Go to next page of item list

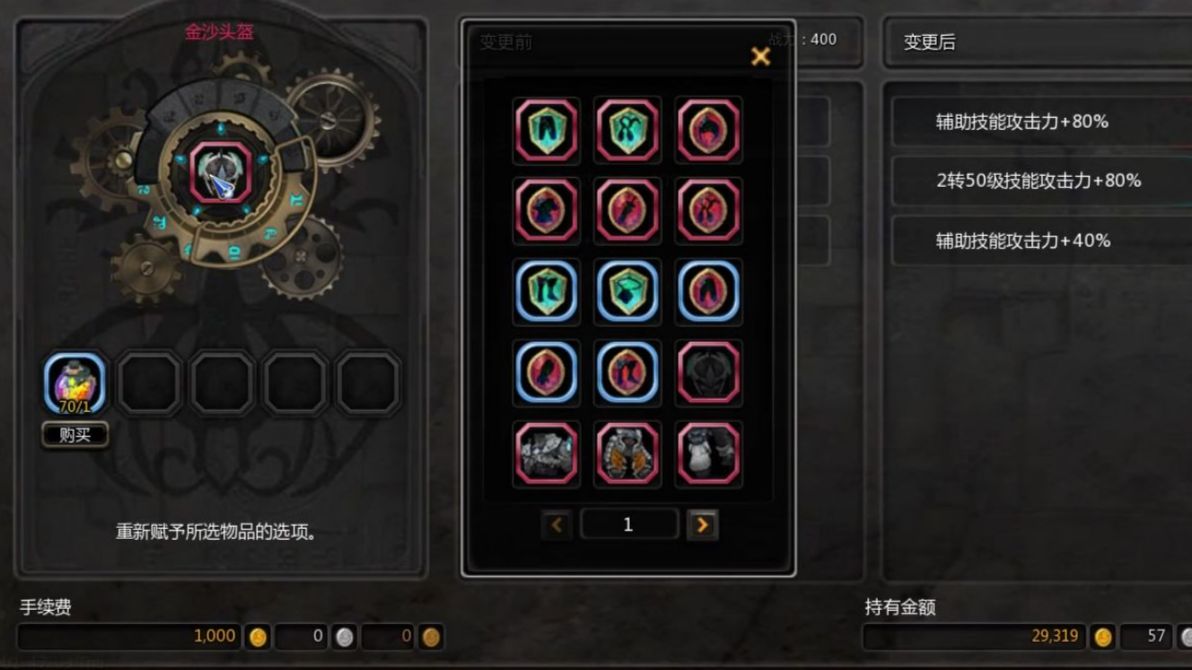[x=702, y=525]
